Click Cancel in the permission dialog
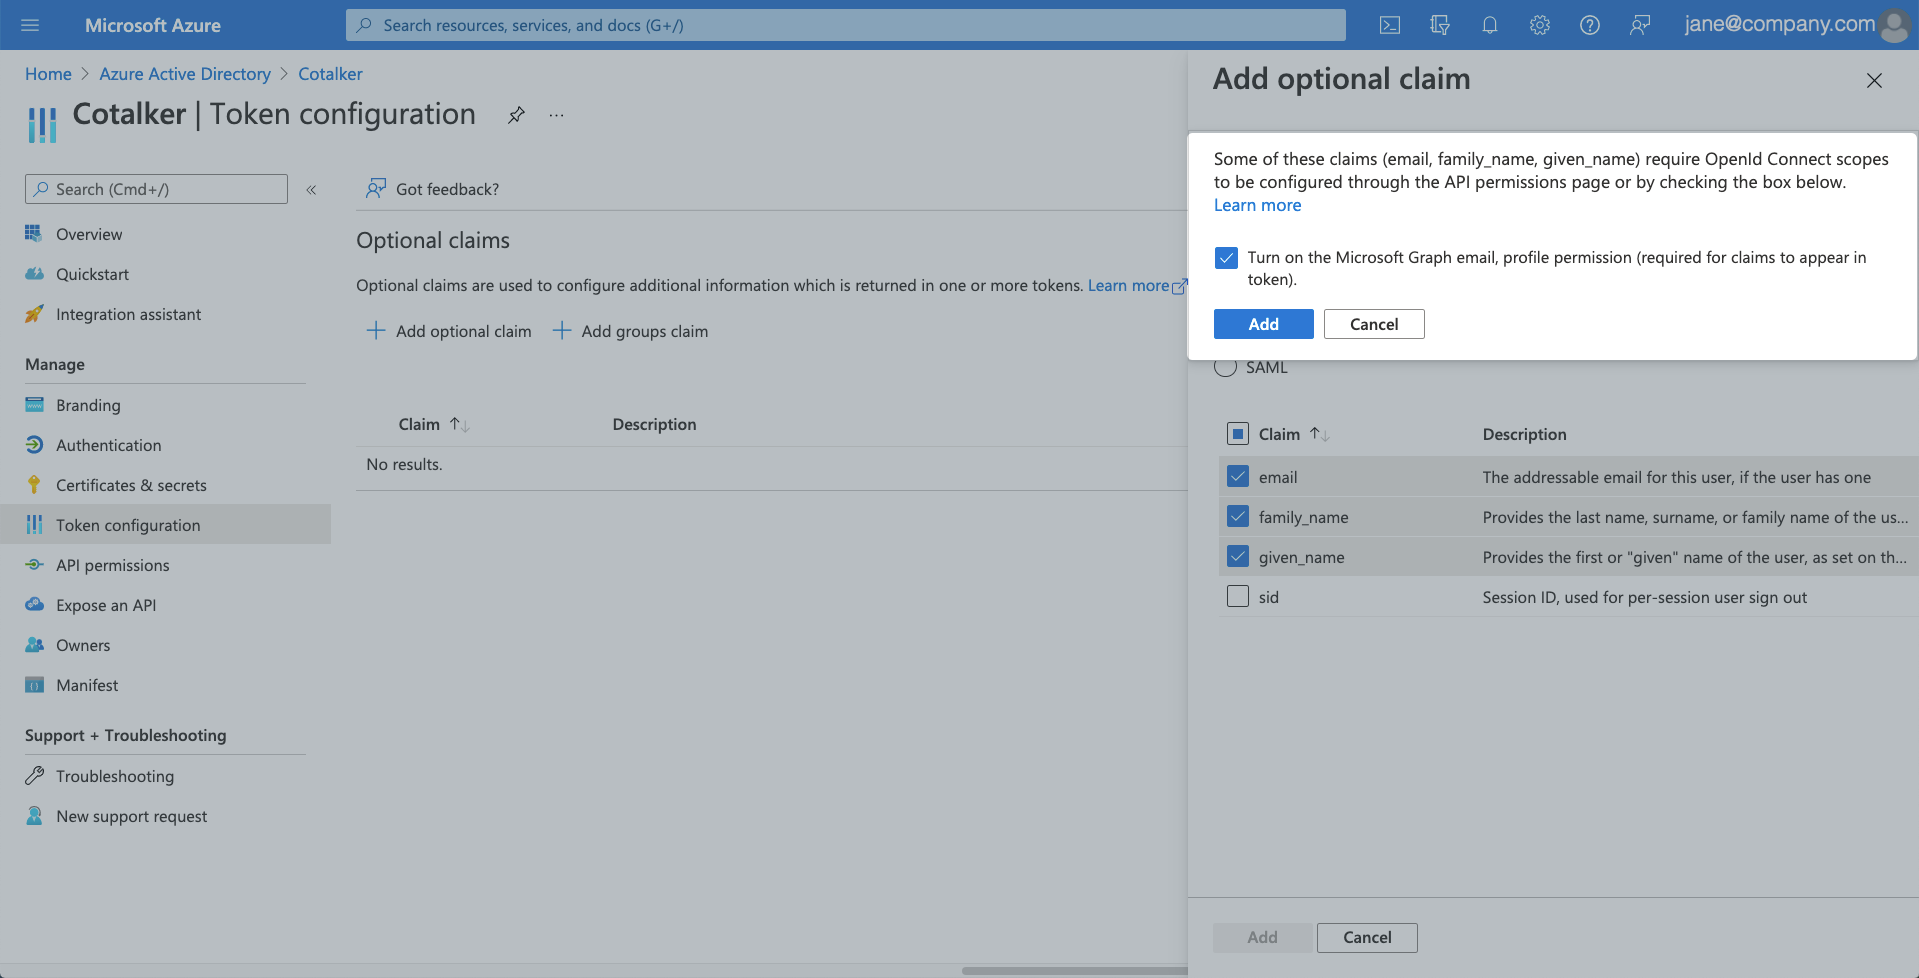 click(x=1374, y=324)
